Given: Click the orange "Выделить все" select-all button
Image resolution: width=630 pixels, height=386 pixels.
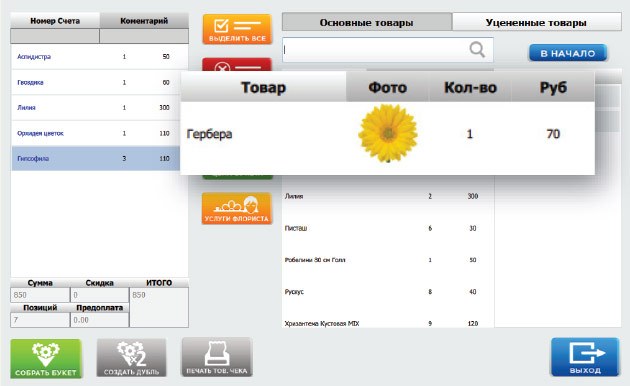Looking at the screenshot, I should coord(237,29).
